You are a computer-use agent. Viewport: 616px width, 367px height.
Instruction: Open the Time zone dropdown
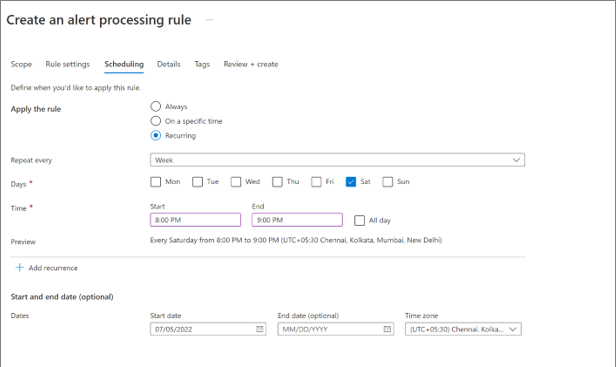click(x=463, y=329)
